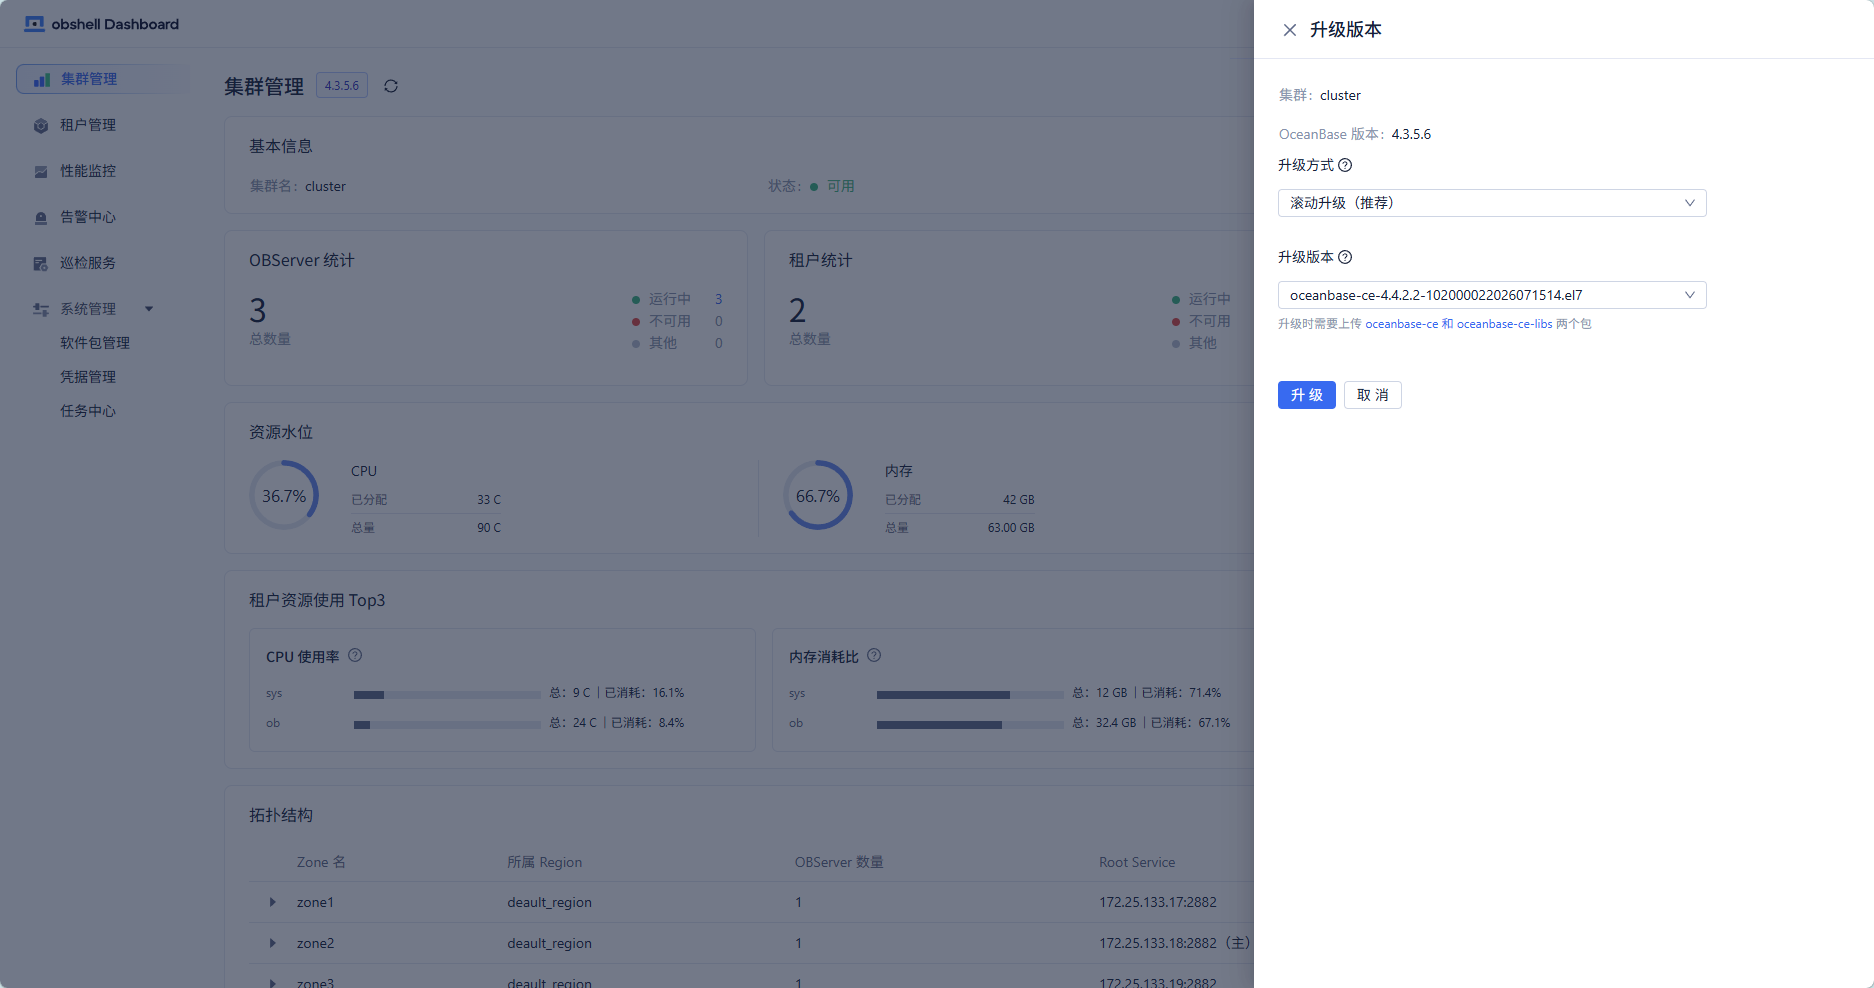1874x988 pixels.
Task: Click the 集群管理 bar chart icon
Action: click(x=42, y=79)
